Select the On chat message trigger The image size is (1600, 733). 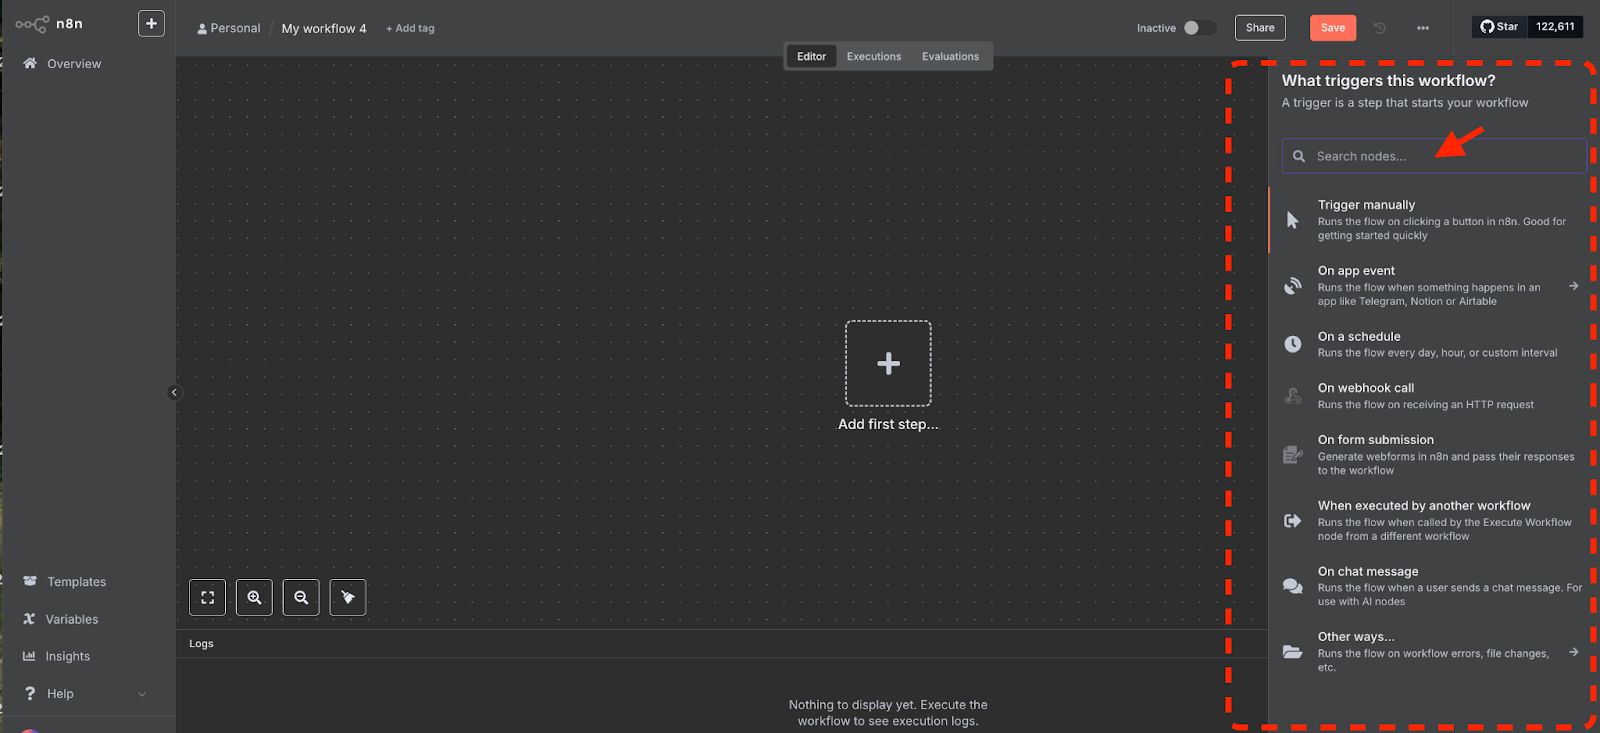tap(1433, 586)
